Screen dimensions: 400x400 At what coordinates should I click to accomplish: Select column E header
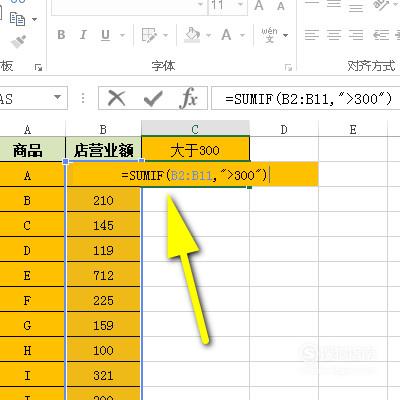coord(353,129)
